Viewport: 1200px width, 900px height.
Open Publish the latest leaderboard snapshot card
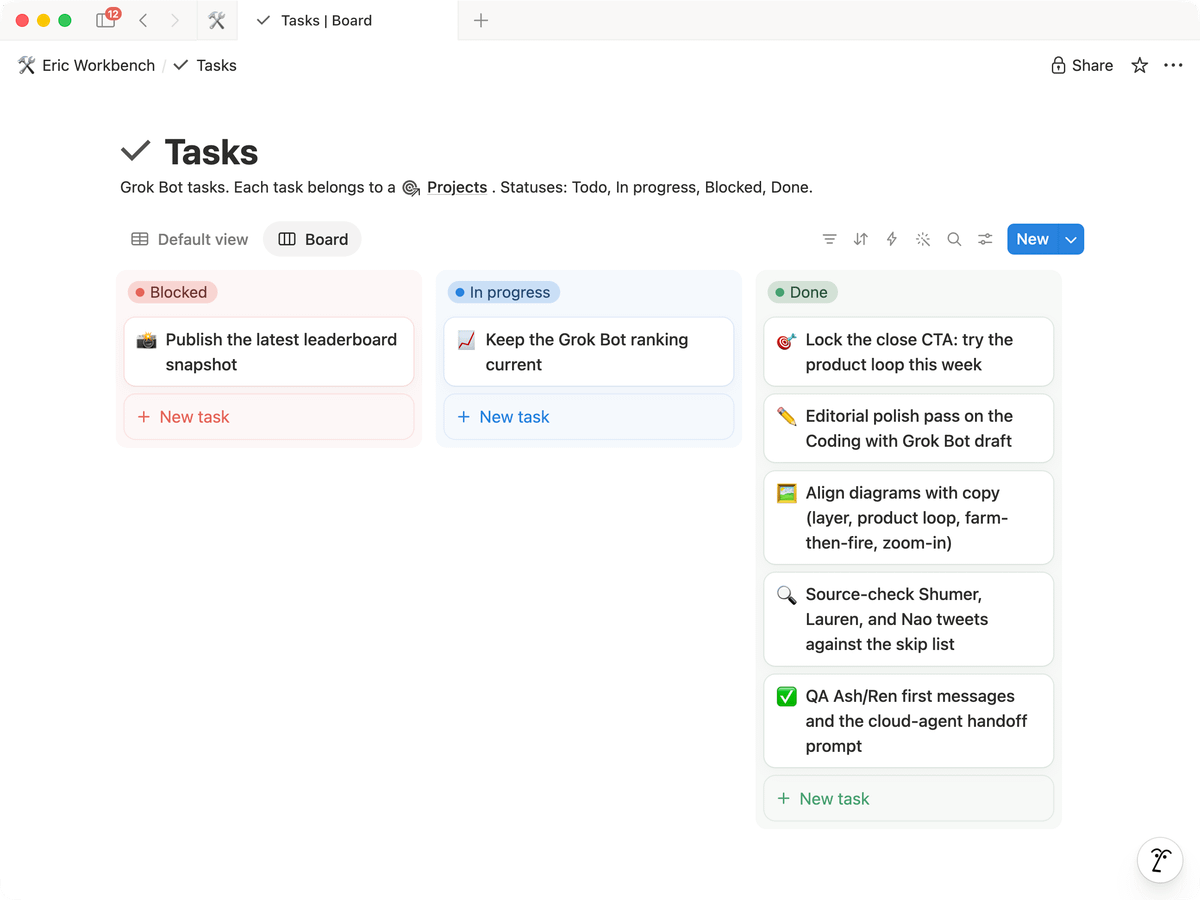269,352
